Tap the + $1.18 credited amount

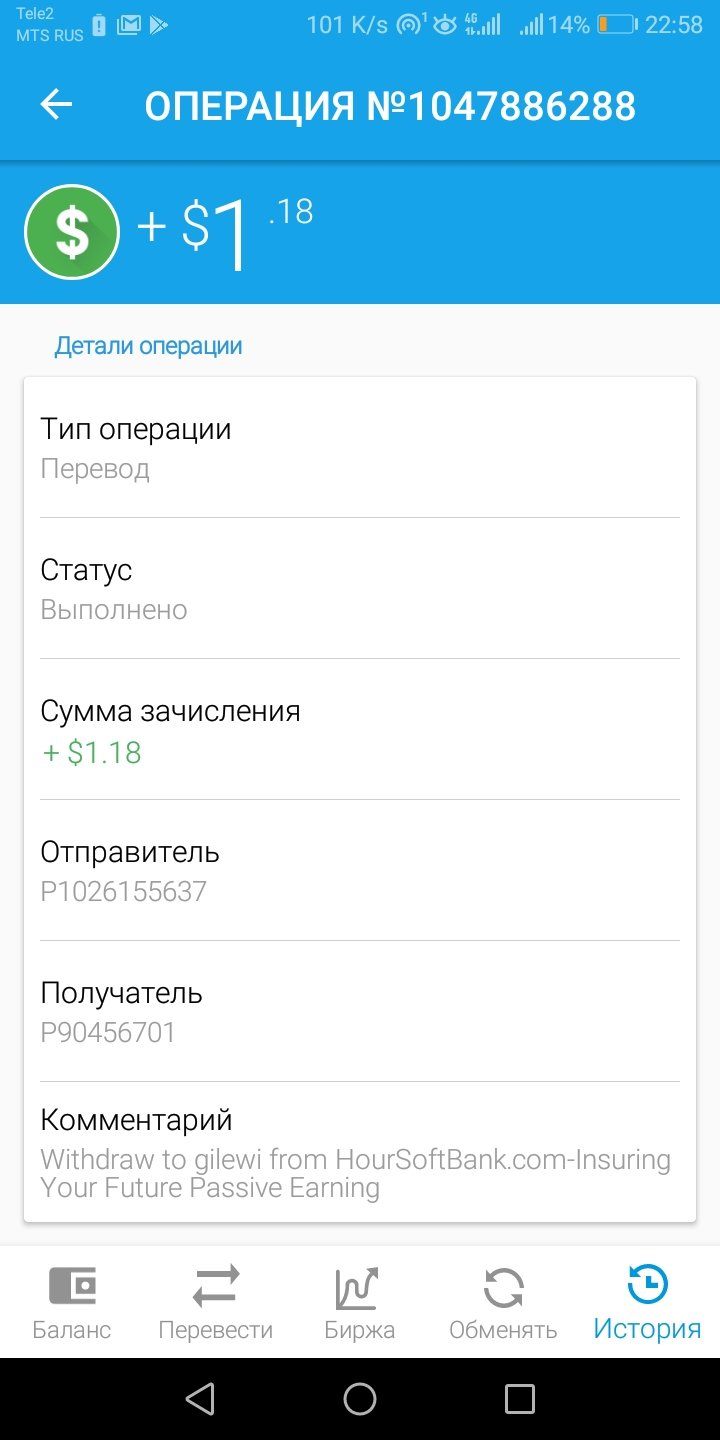click(x=92, y=752)
